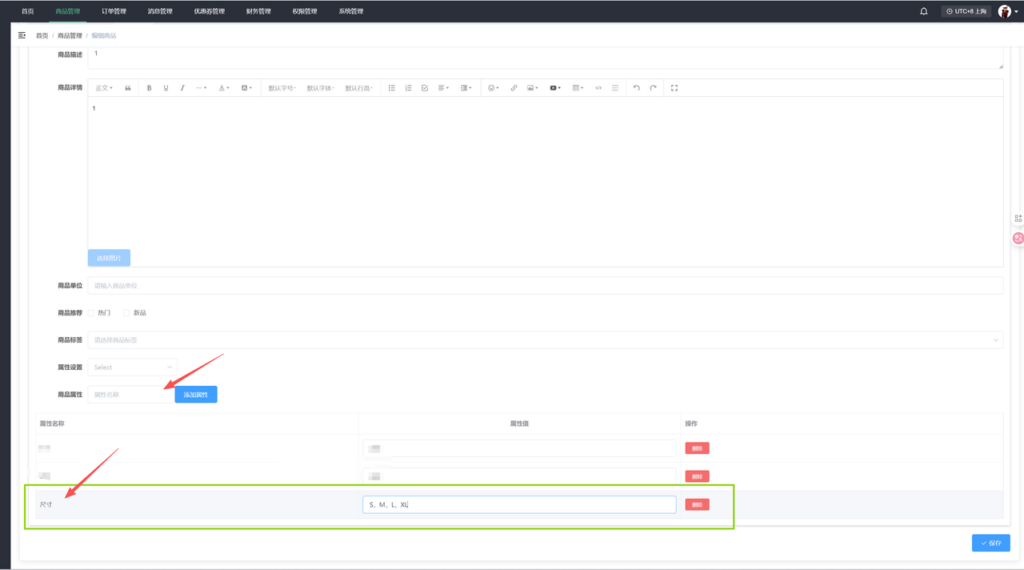Click the undo arrow in the editor toolbar
Screen dimensions: 1024x570
click(635, 88)
